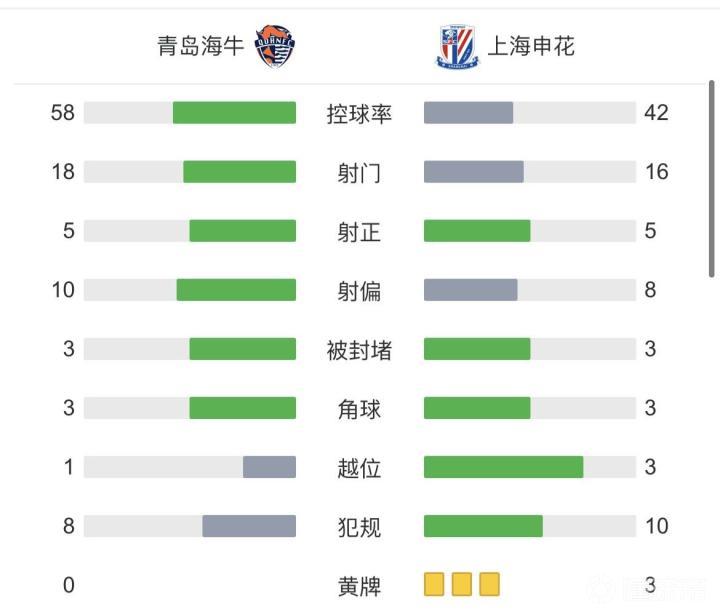Open the 青岛海牛 team name link
Image resolution: width=720 pixels, height=614 pixels.
click(200, 46)
